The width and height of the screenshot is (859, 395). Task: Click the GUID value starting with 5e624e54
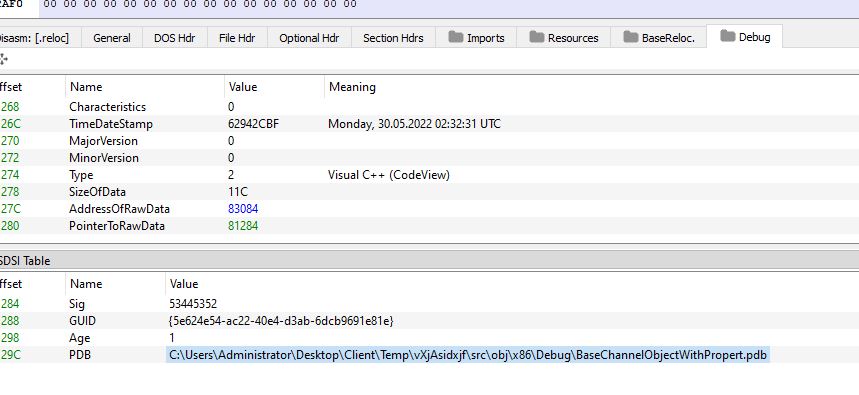pos(281,320)
